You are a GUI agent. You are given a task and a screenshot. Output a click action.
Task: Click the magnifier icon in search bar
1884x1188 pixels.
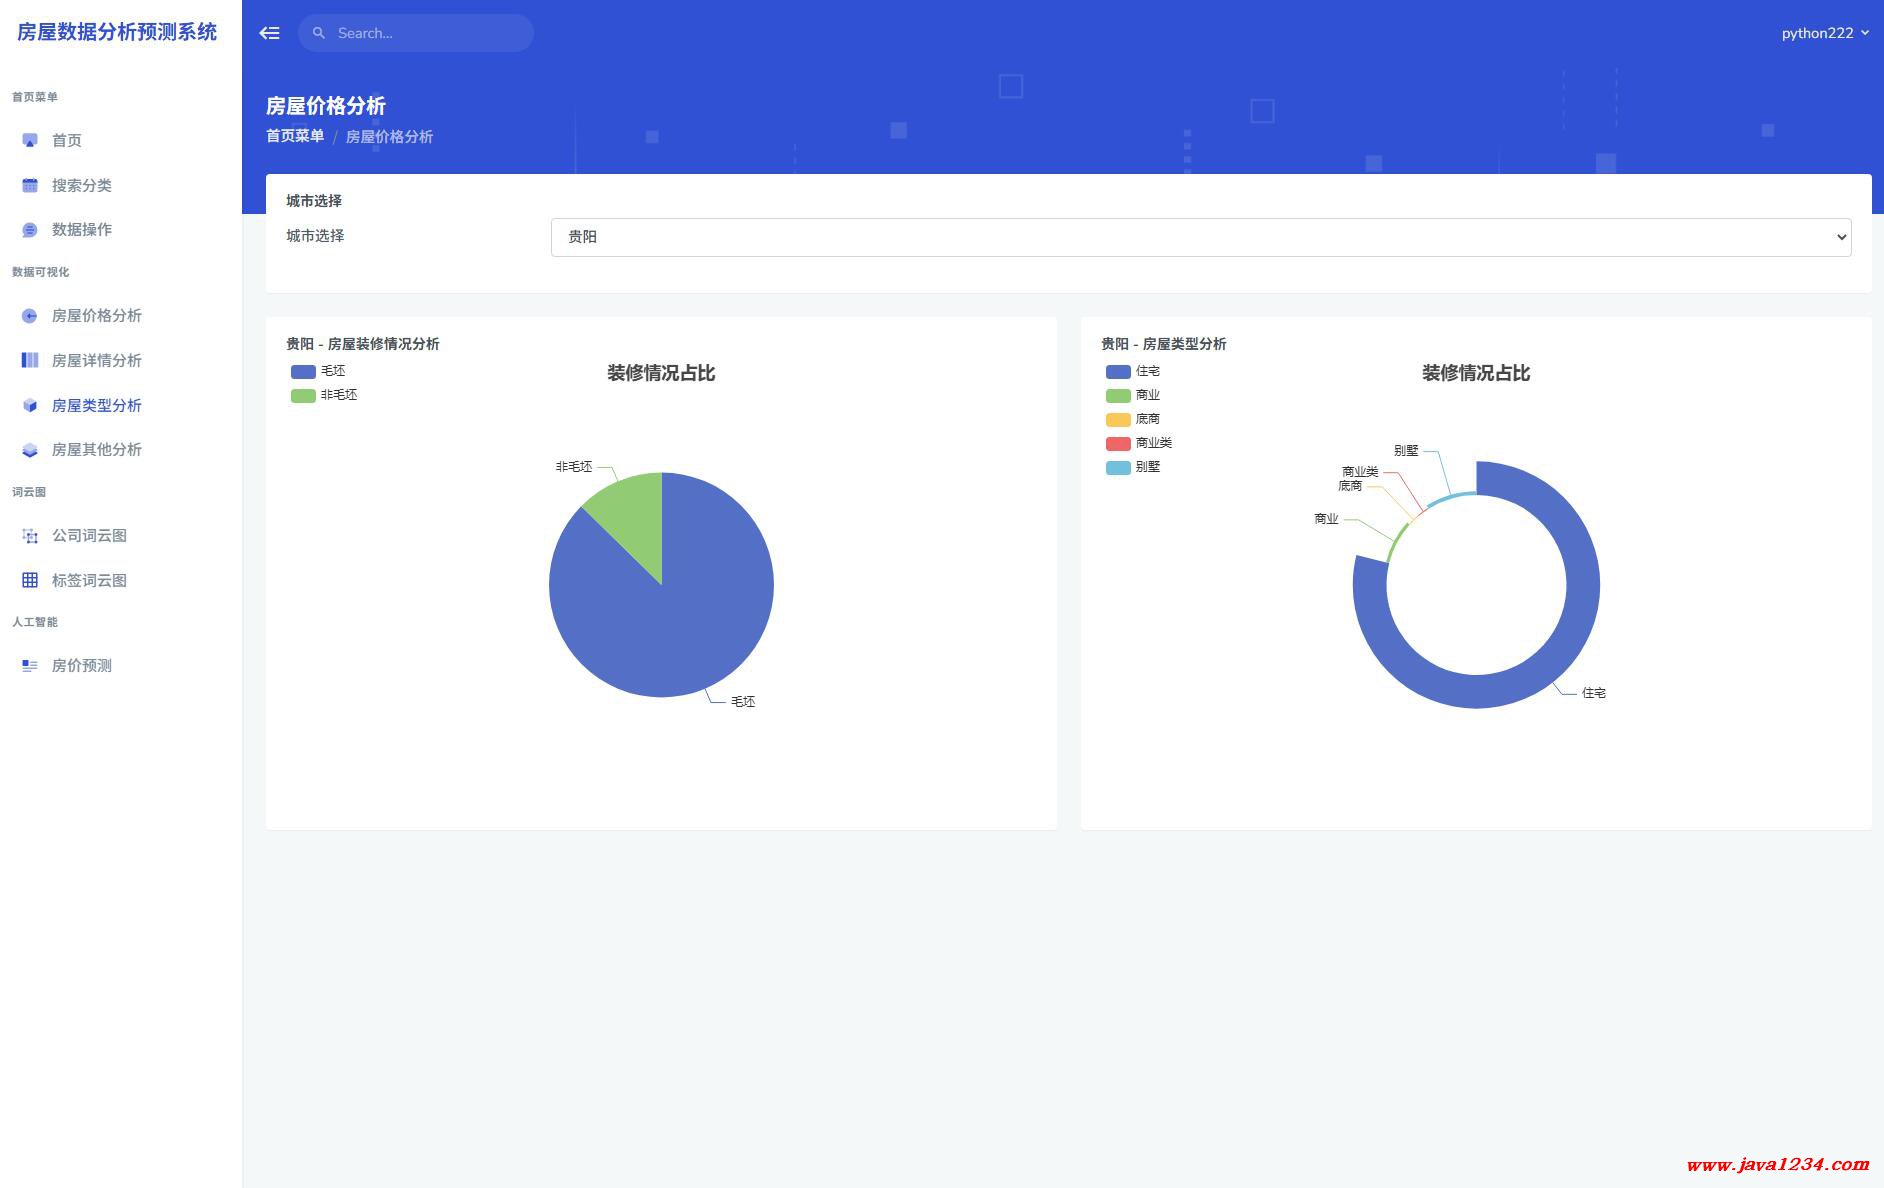point(319,33)
